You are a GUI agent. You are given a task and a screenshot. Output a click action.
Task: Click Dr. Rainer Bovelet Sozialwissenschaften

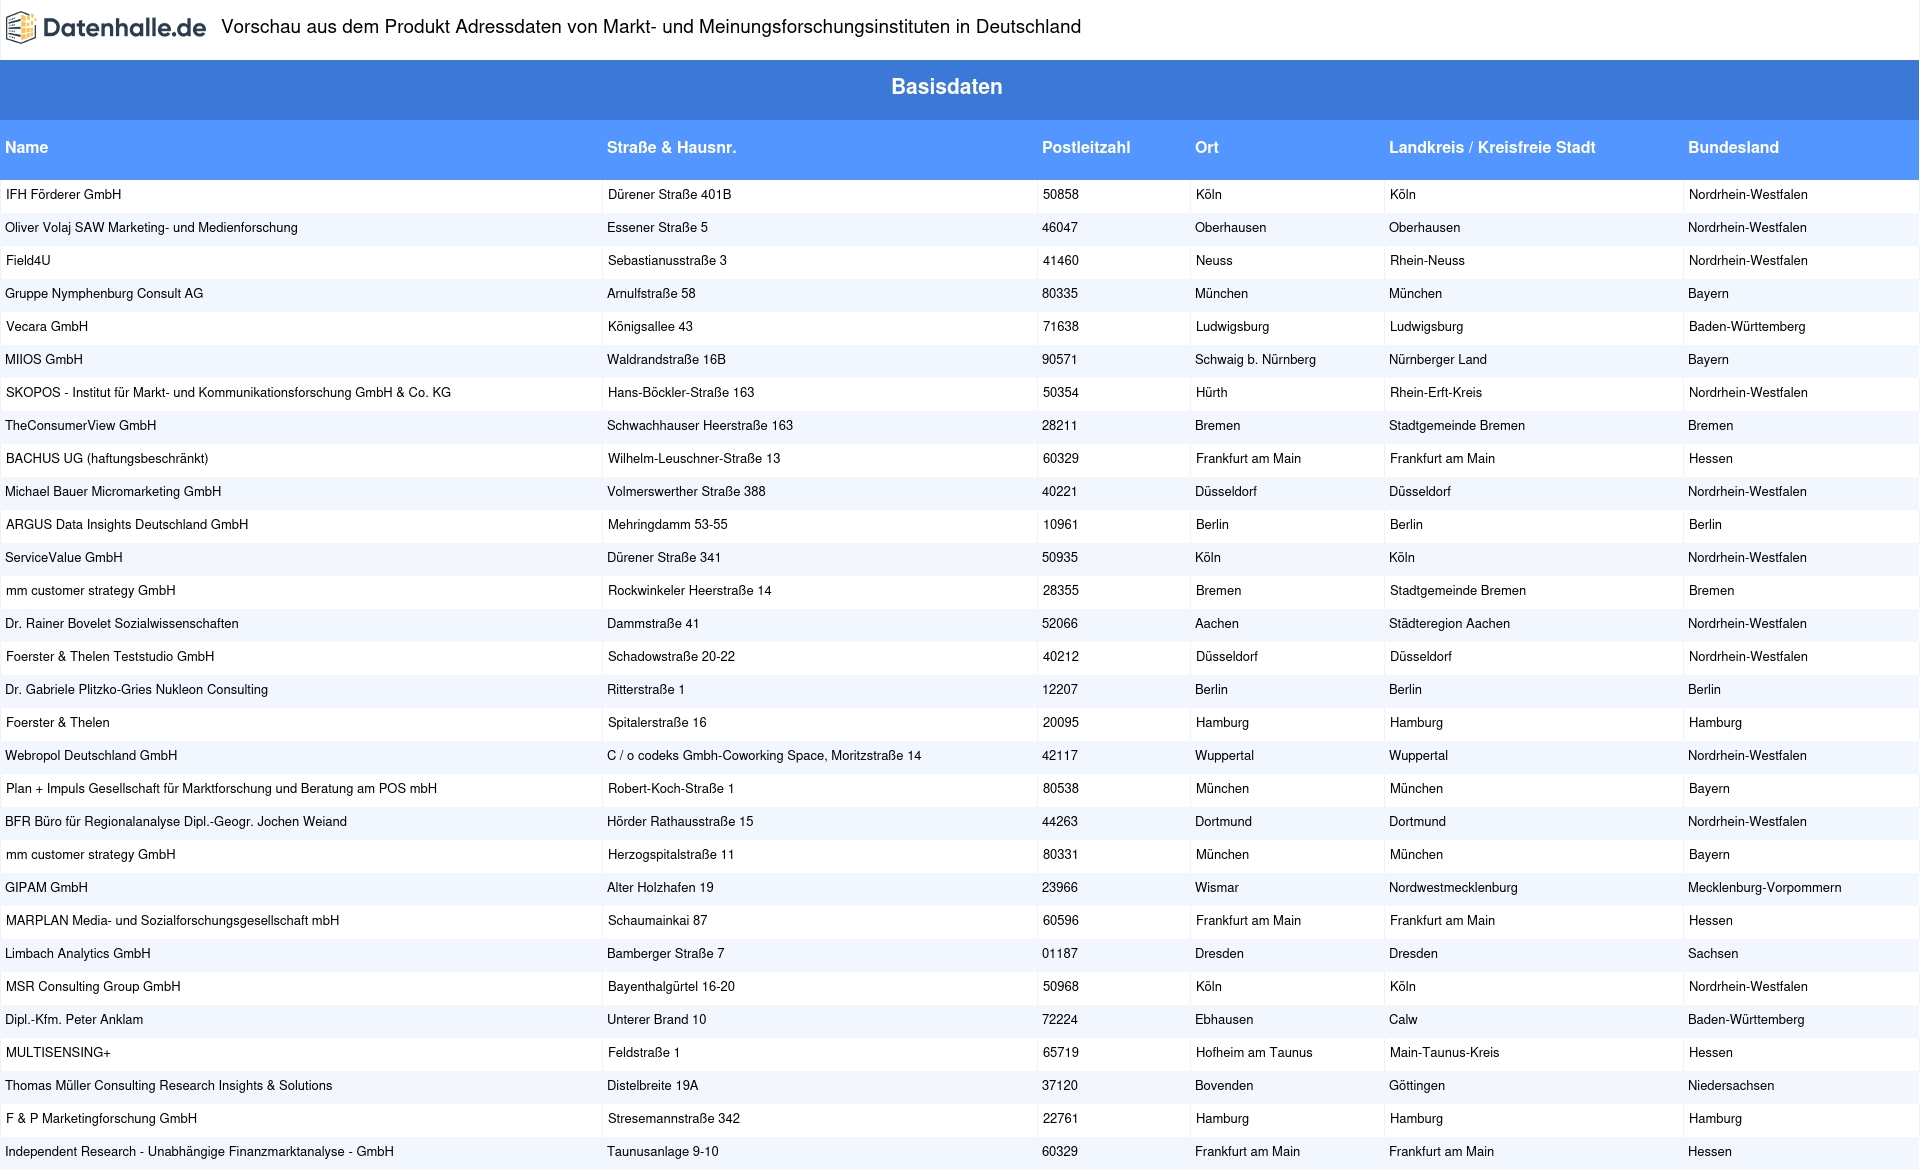tap(122, 624)
